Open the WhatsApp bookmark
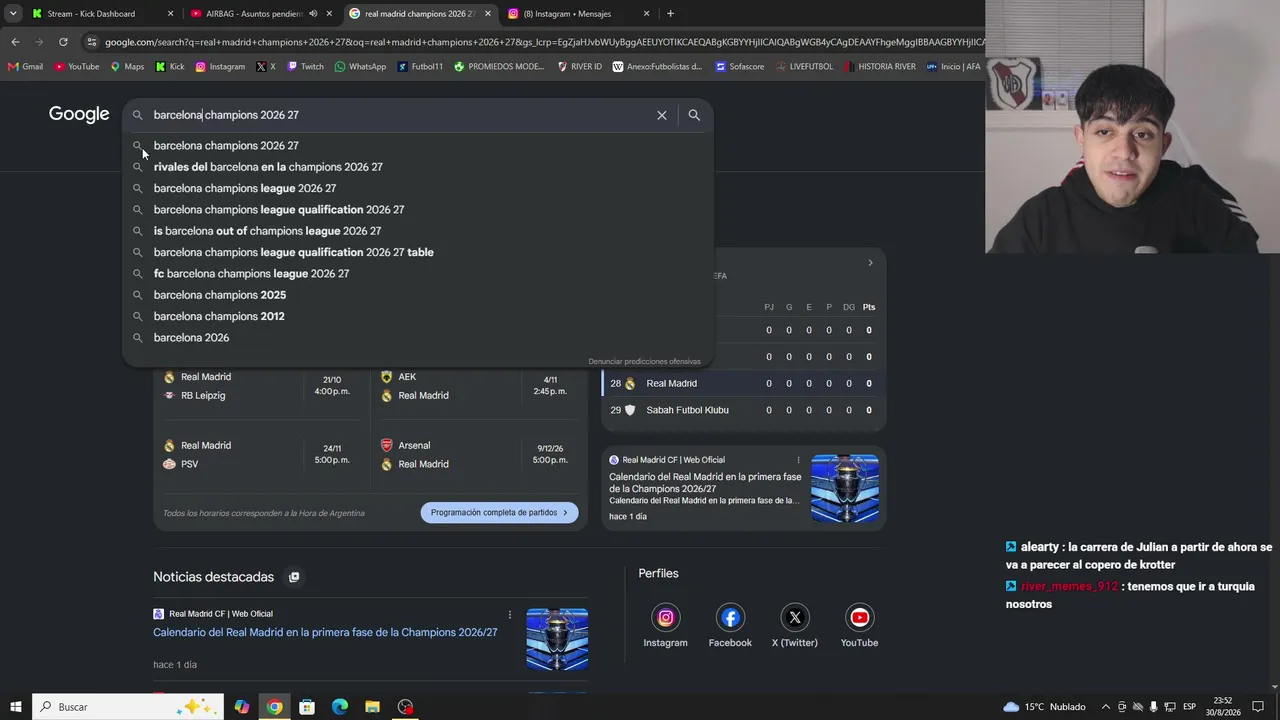Viewport: 1280px width, 720px height. pos(360,67)
